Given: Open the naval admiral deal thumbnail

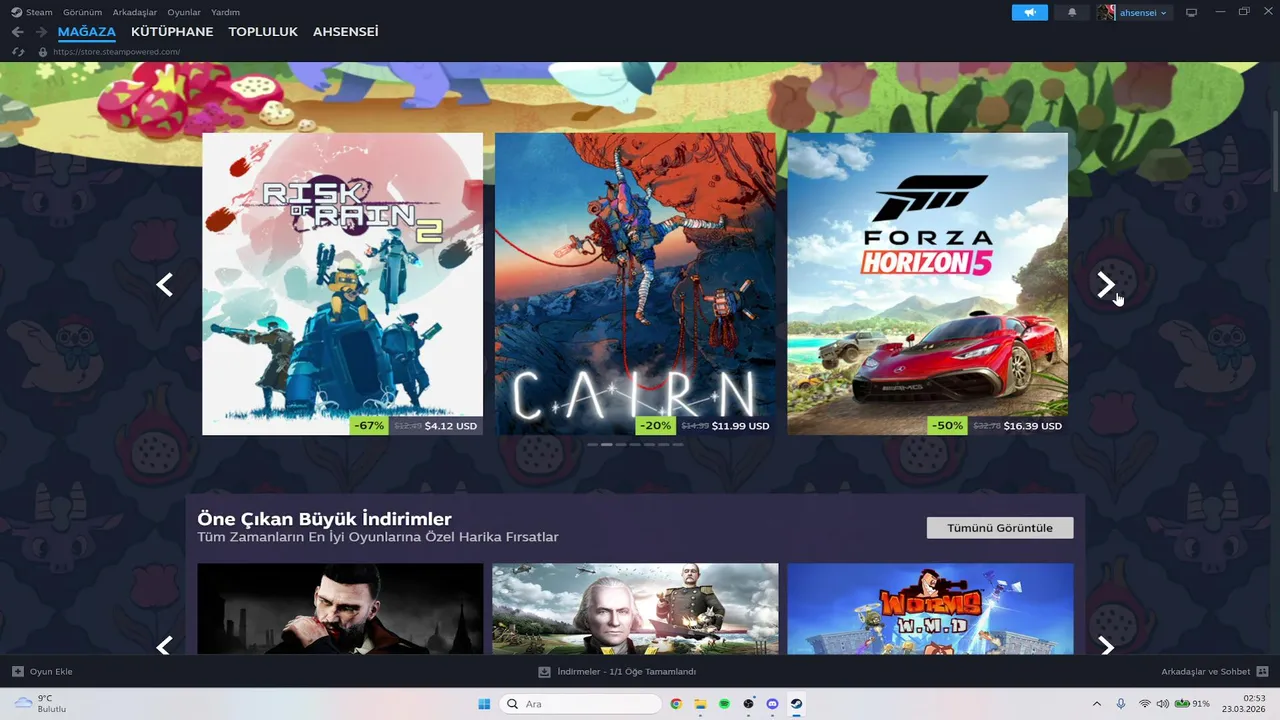Looking at the screenshot, I should (x=635, y=609).
